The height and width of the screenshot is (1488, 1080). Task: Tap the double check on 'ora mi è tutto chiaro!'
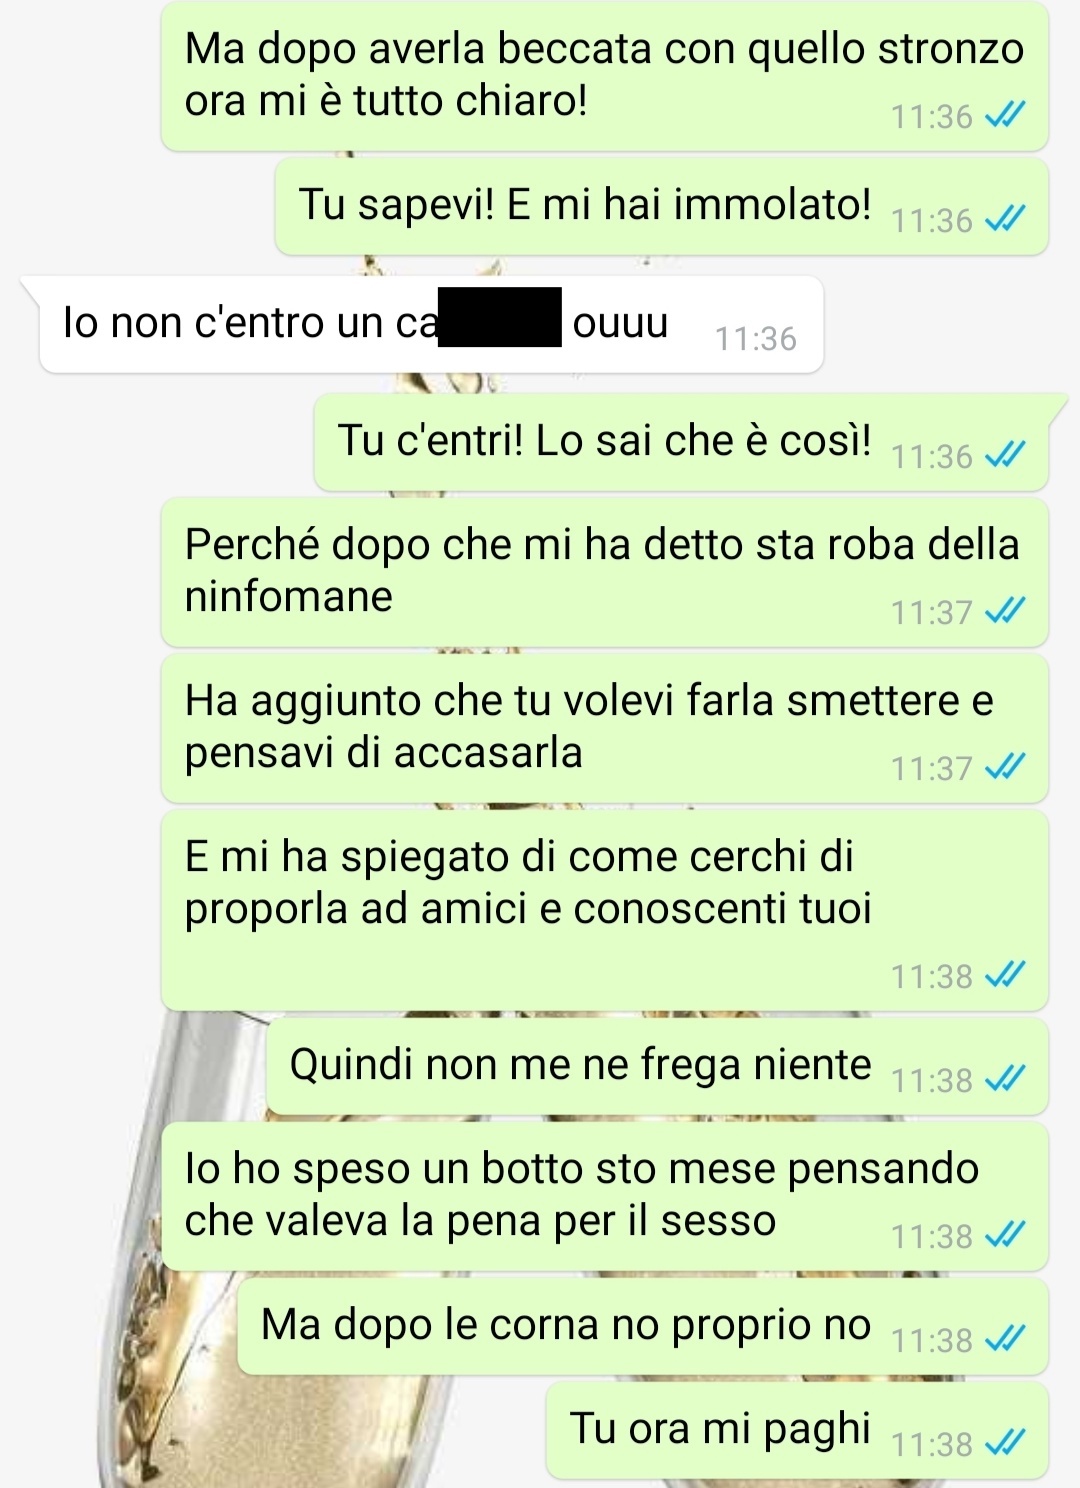[x=1005, y=116]
